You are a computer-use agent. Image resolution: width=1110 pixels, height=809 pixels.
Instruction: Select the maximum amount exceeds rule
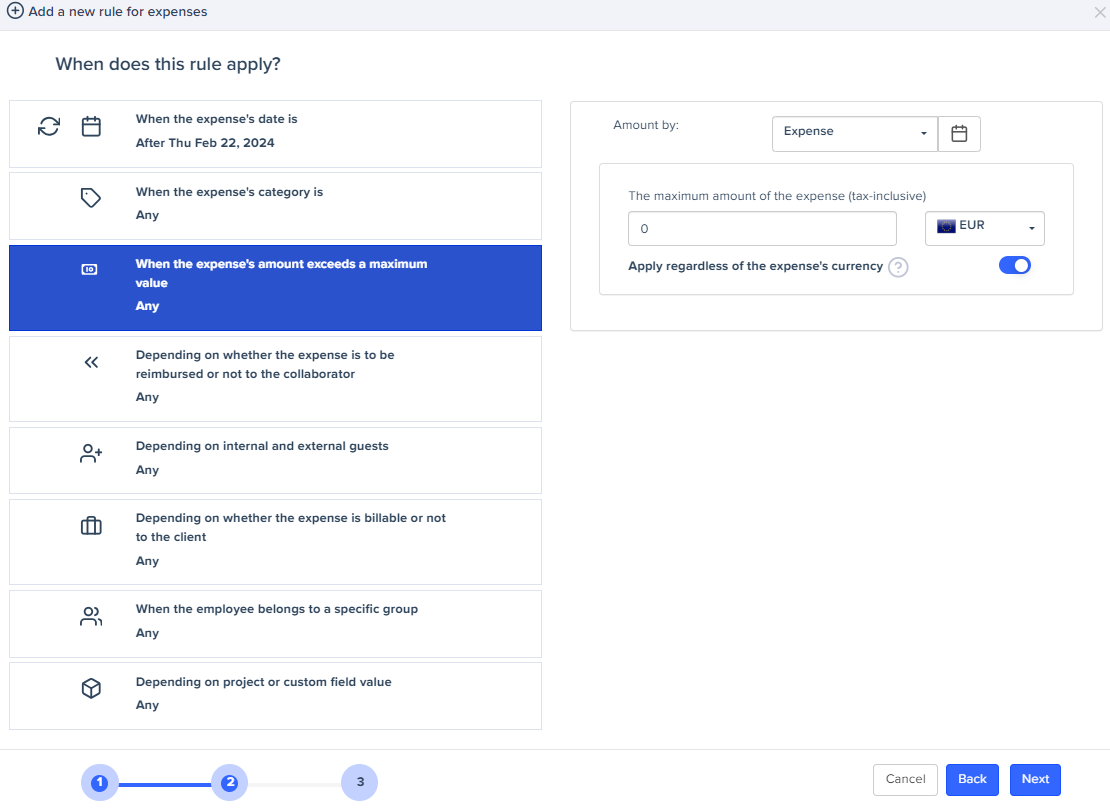(x=275, y=288)
